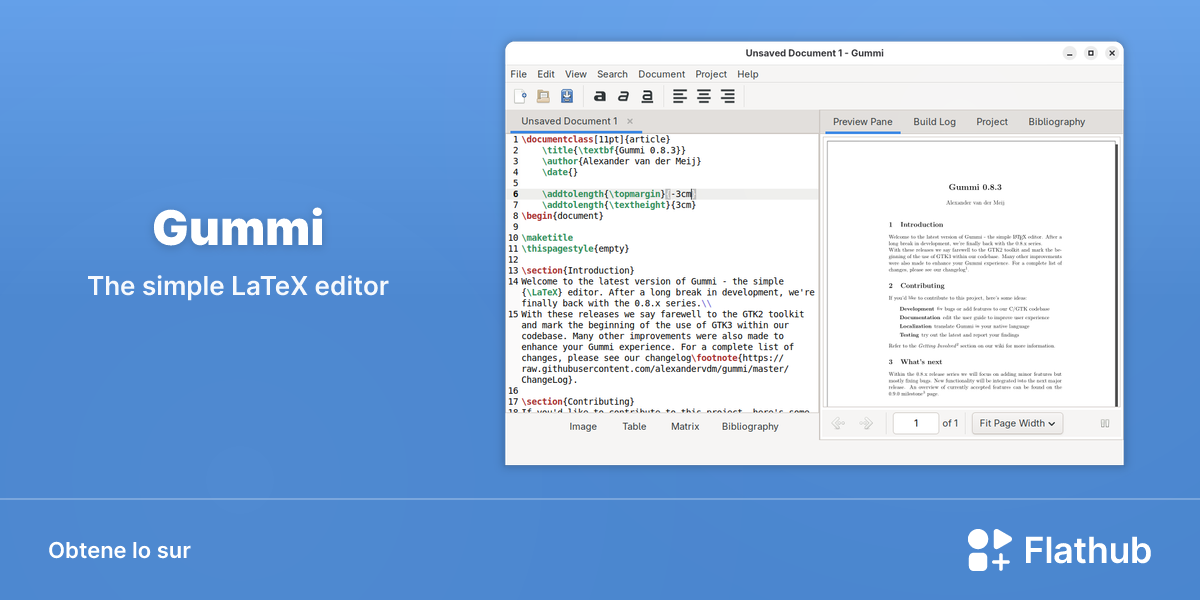Click the page number input field
The width and height of the screenshot is (1200, 600).
click(x=915, y=423)
